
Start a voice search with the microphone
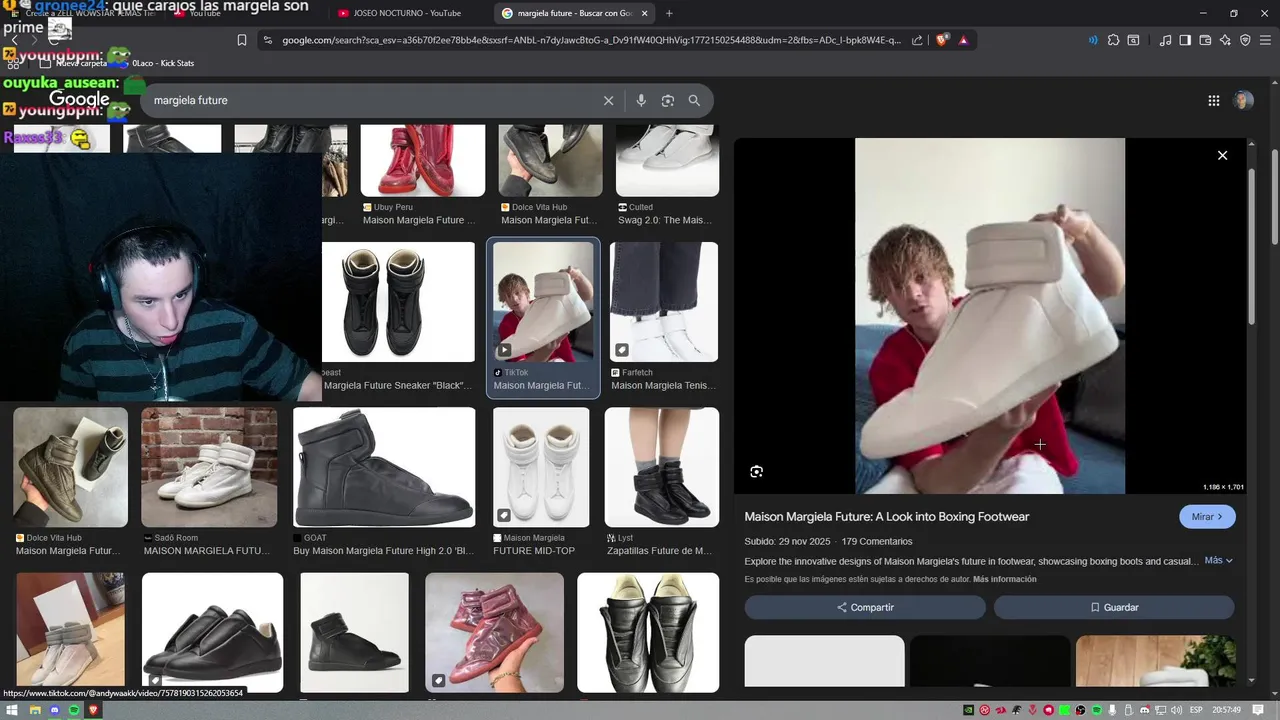641,101
